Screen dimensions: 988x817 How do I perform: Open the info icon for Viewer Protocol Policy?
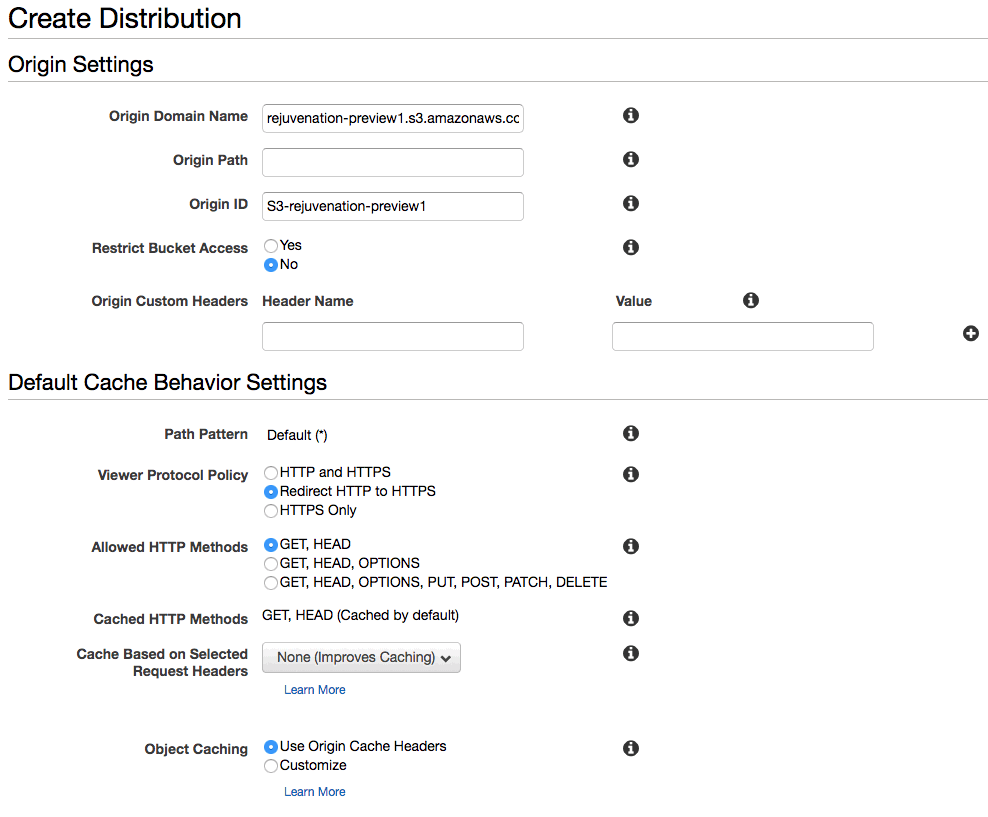coord(631,474)
